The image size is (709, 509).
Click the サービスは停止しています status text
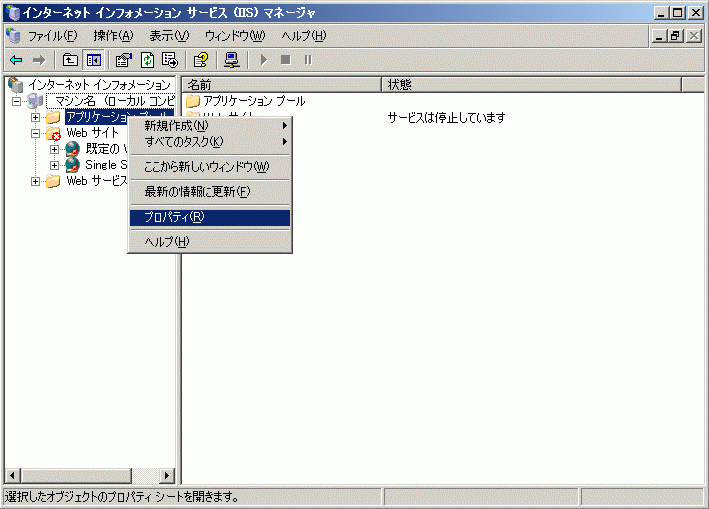pyautogui.click(x=446, y=118)
